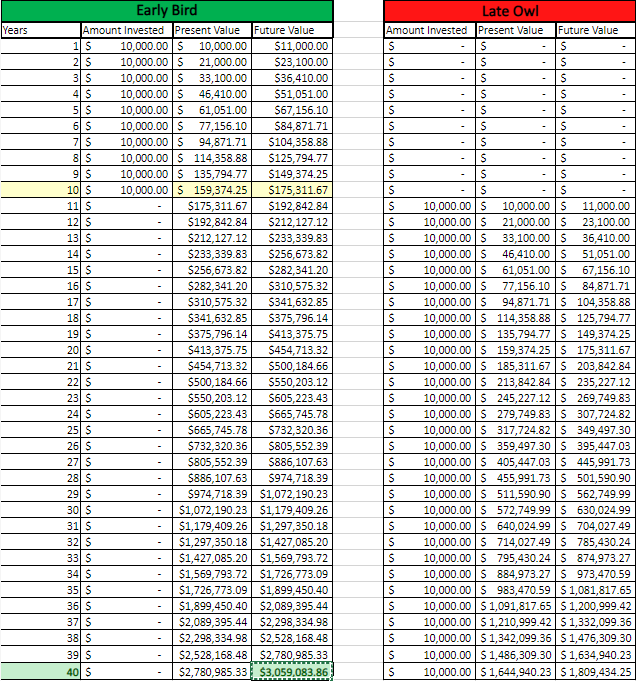Select Early Bird future value $51,051.00
The height and width of the screenshot is (681, 636).
tap(292, 94)
